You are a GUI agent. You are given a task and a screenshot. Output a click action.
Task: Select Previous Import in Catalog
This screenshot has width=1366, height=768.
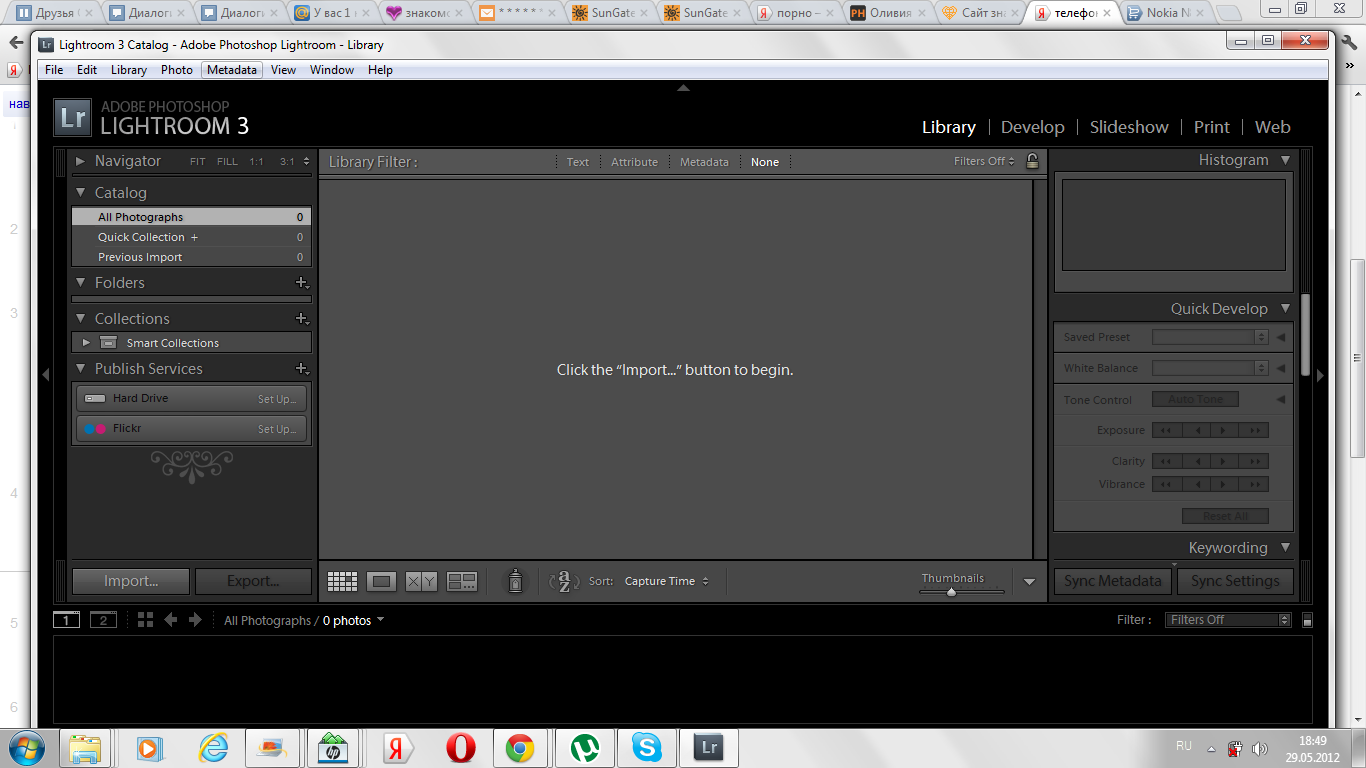pyautogui.click(x=191, y=257)
